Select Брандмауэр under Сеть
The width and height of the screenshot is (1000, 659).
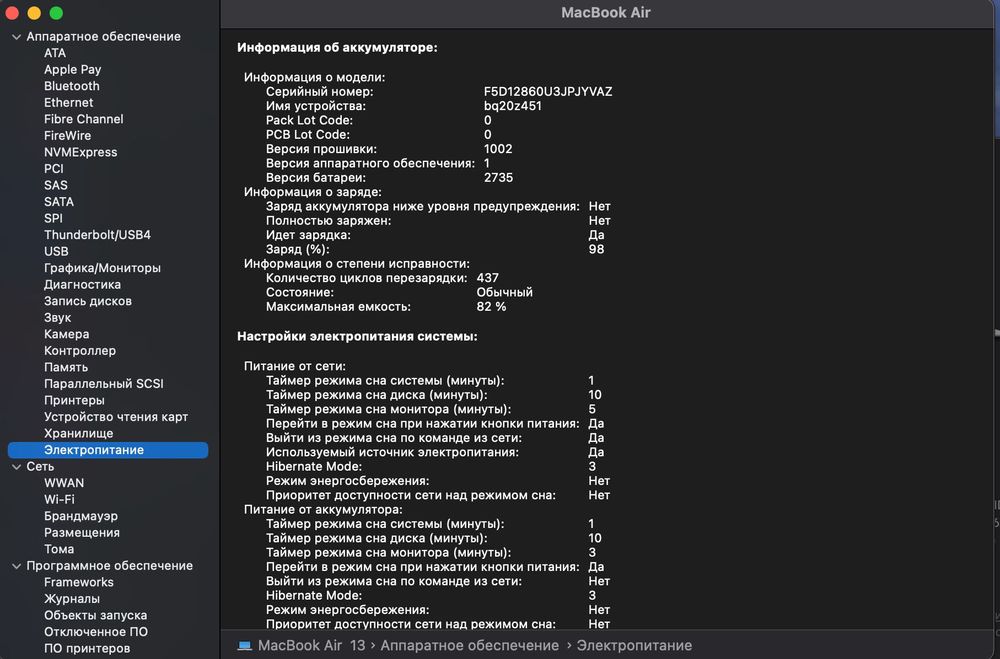pyautogui.click(x=81, y=516)
